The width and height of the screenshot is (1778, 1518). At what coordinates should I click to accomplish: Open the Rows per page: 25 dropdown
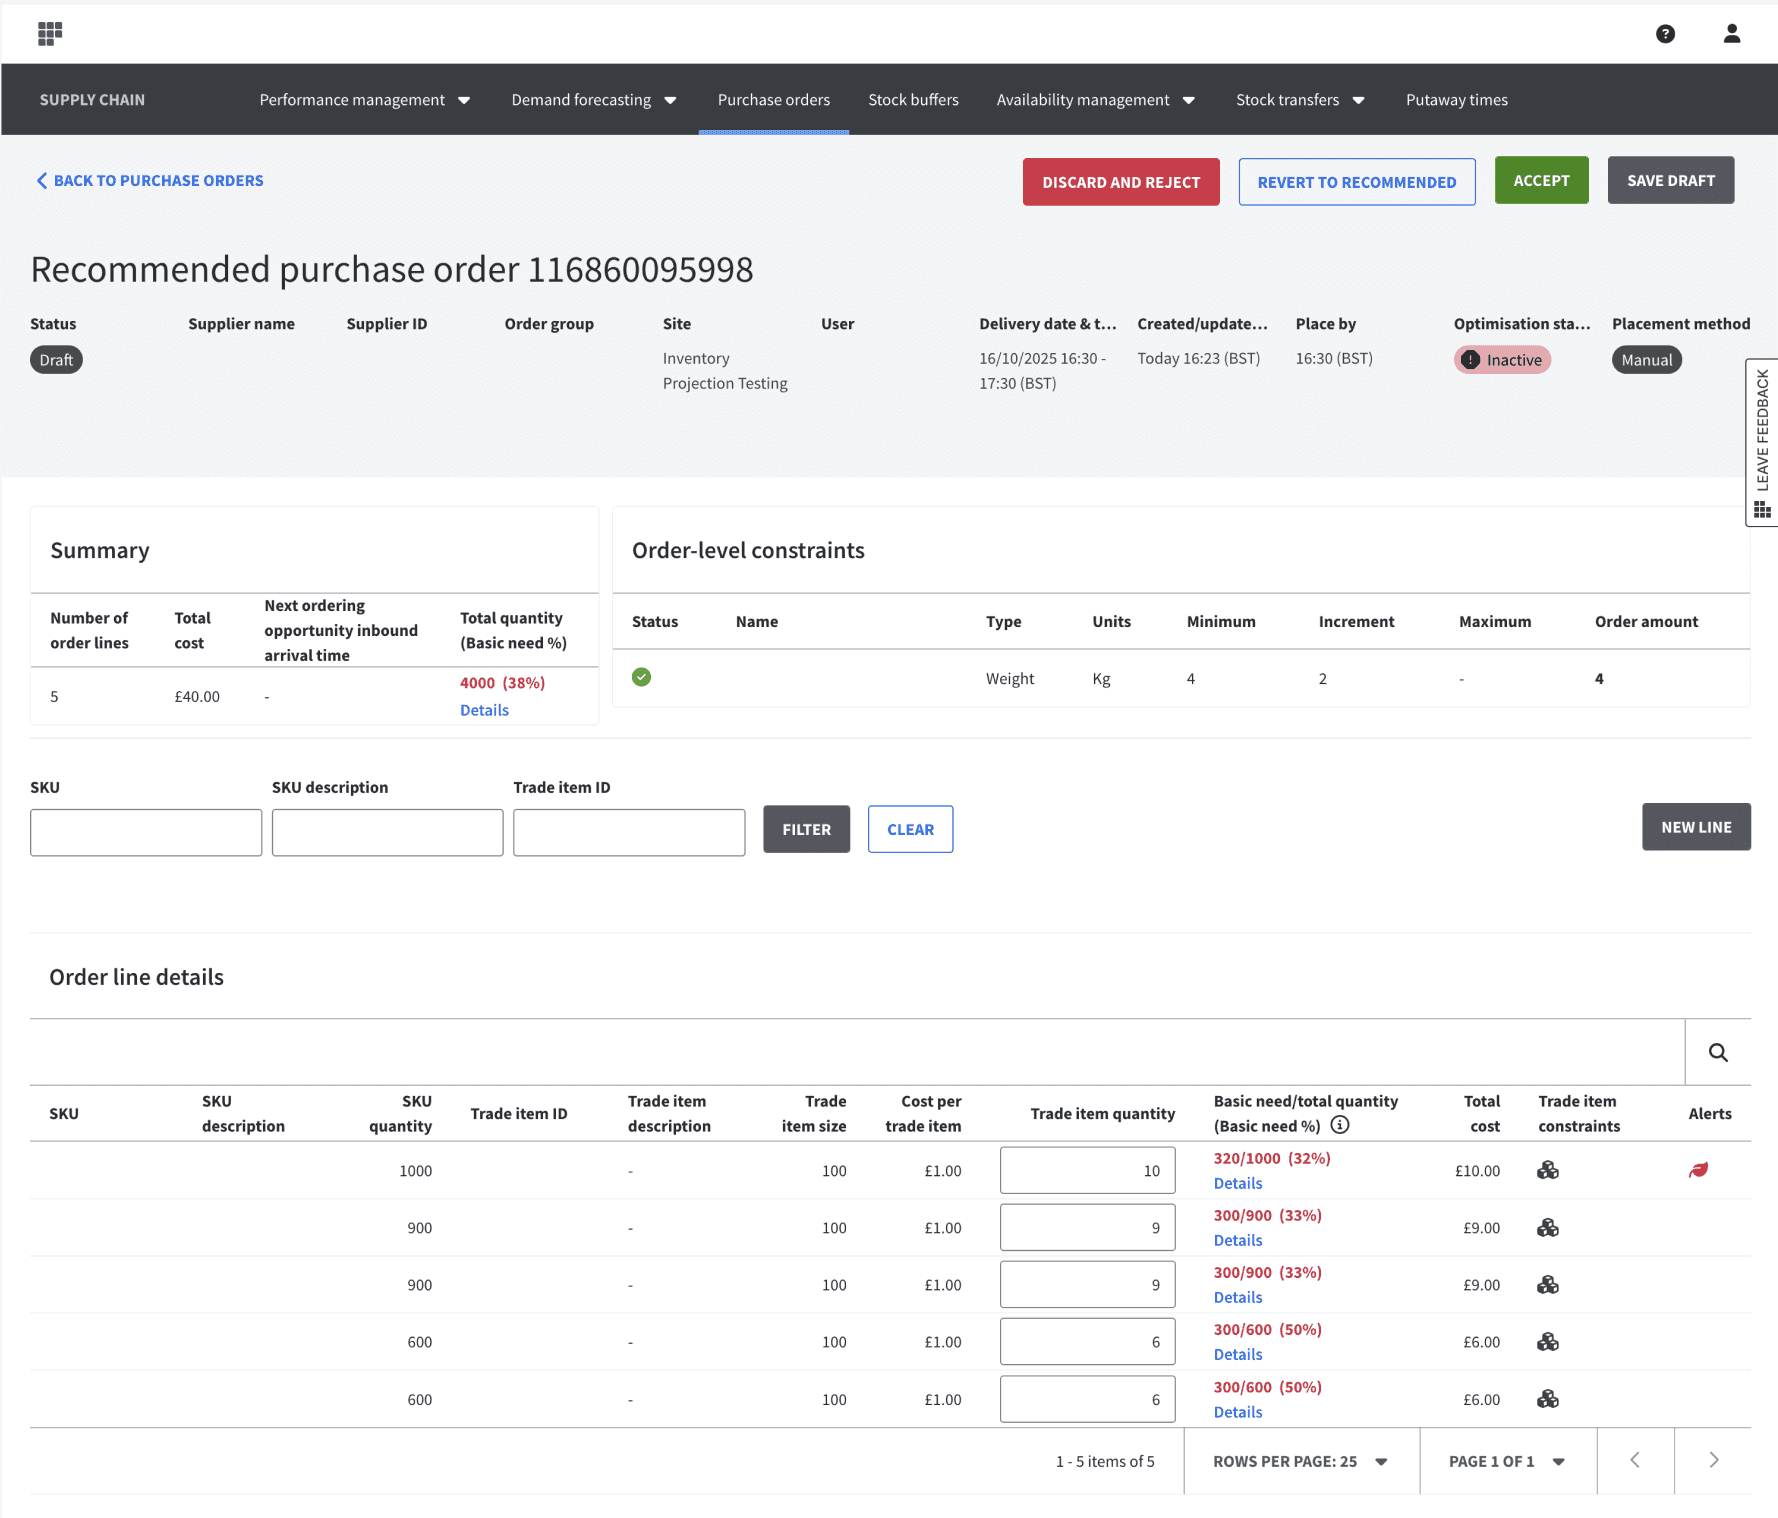tap(1301, 1461)
